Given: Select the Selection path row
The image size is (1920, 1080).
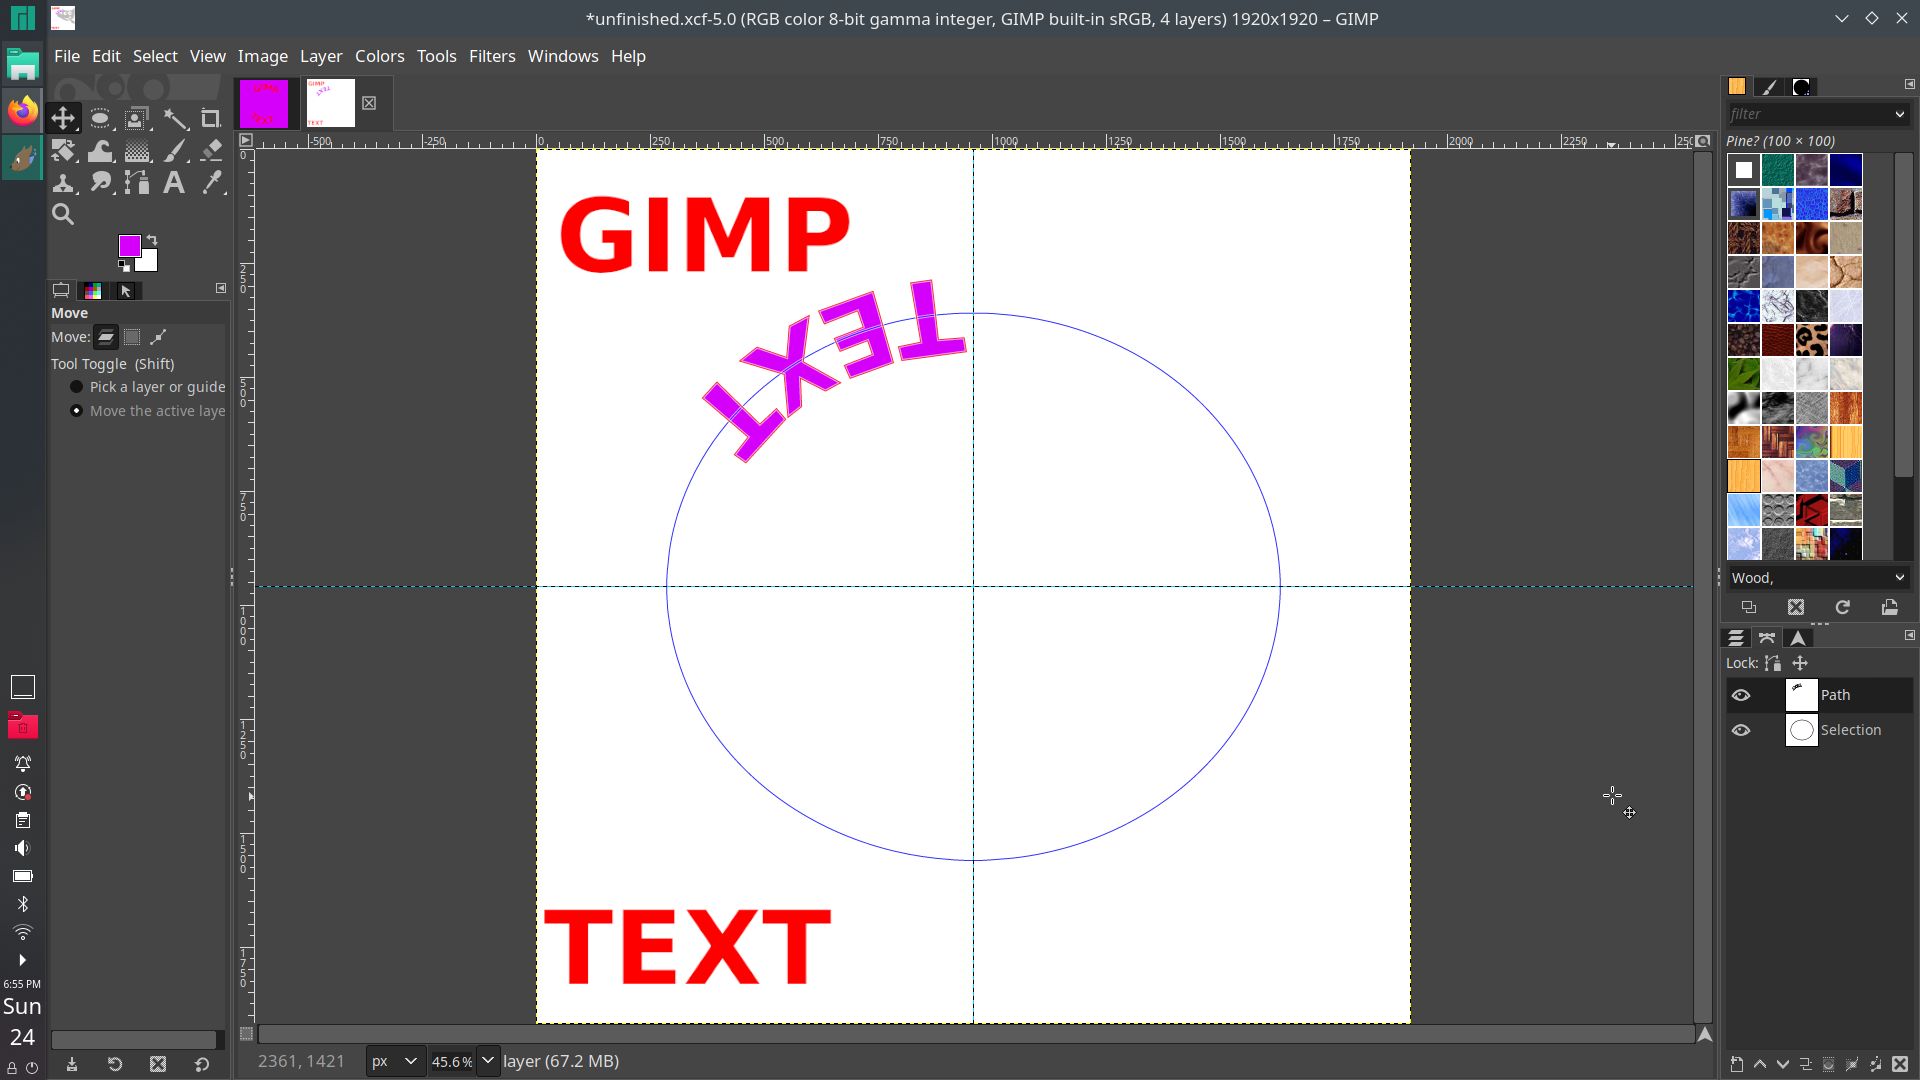Looking at the screenshot, I should click(x=1819, y=730).
